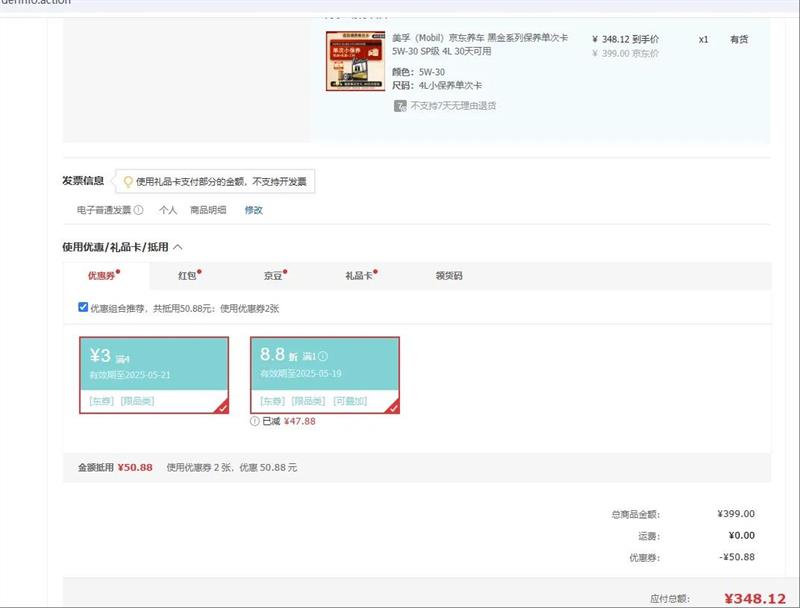
Task: Collapse the coupon/gift card/offset section
Action: (178, 247)
